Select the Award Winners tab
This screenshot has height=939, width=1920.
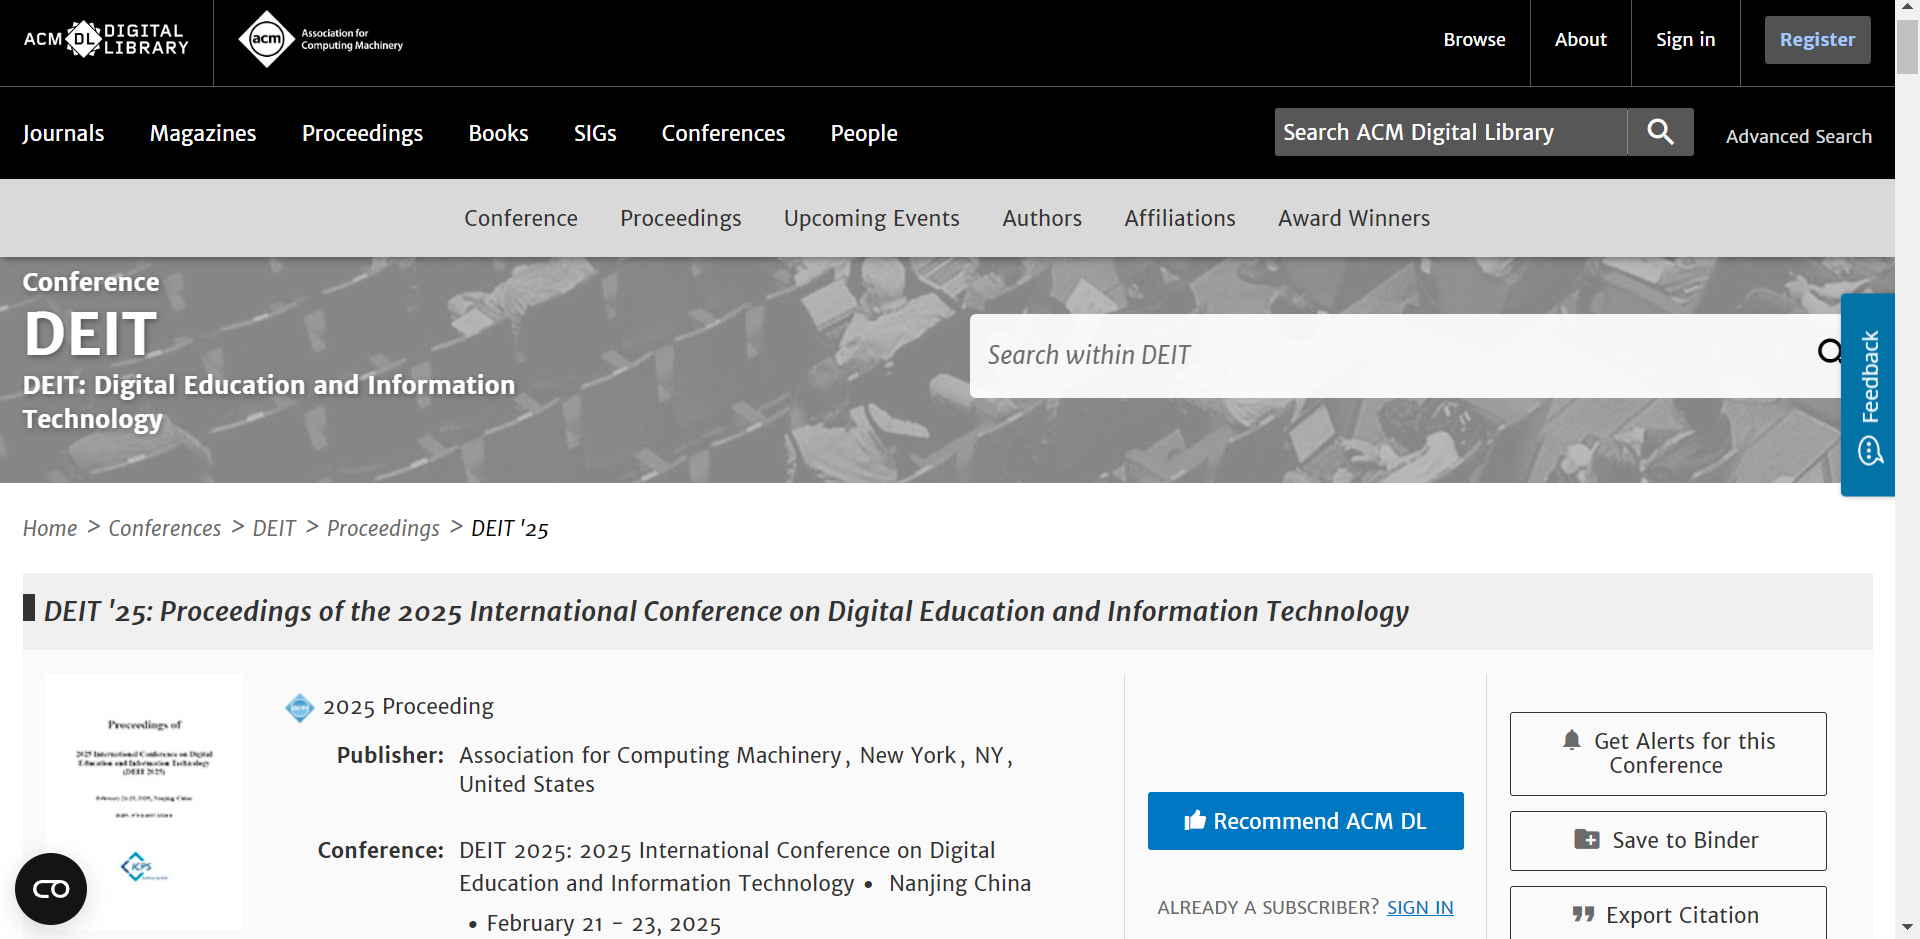point(1354,218)
